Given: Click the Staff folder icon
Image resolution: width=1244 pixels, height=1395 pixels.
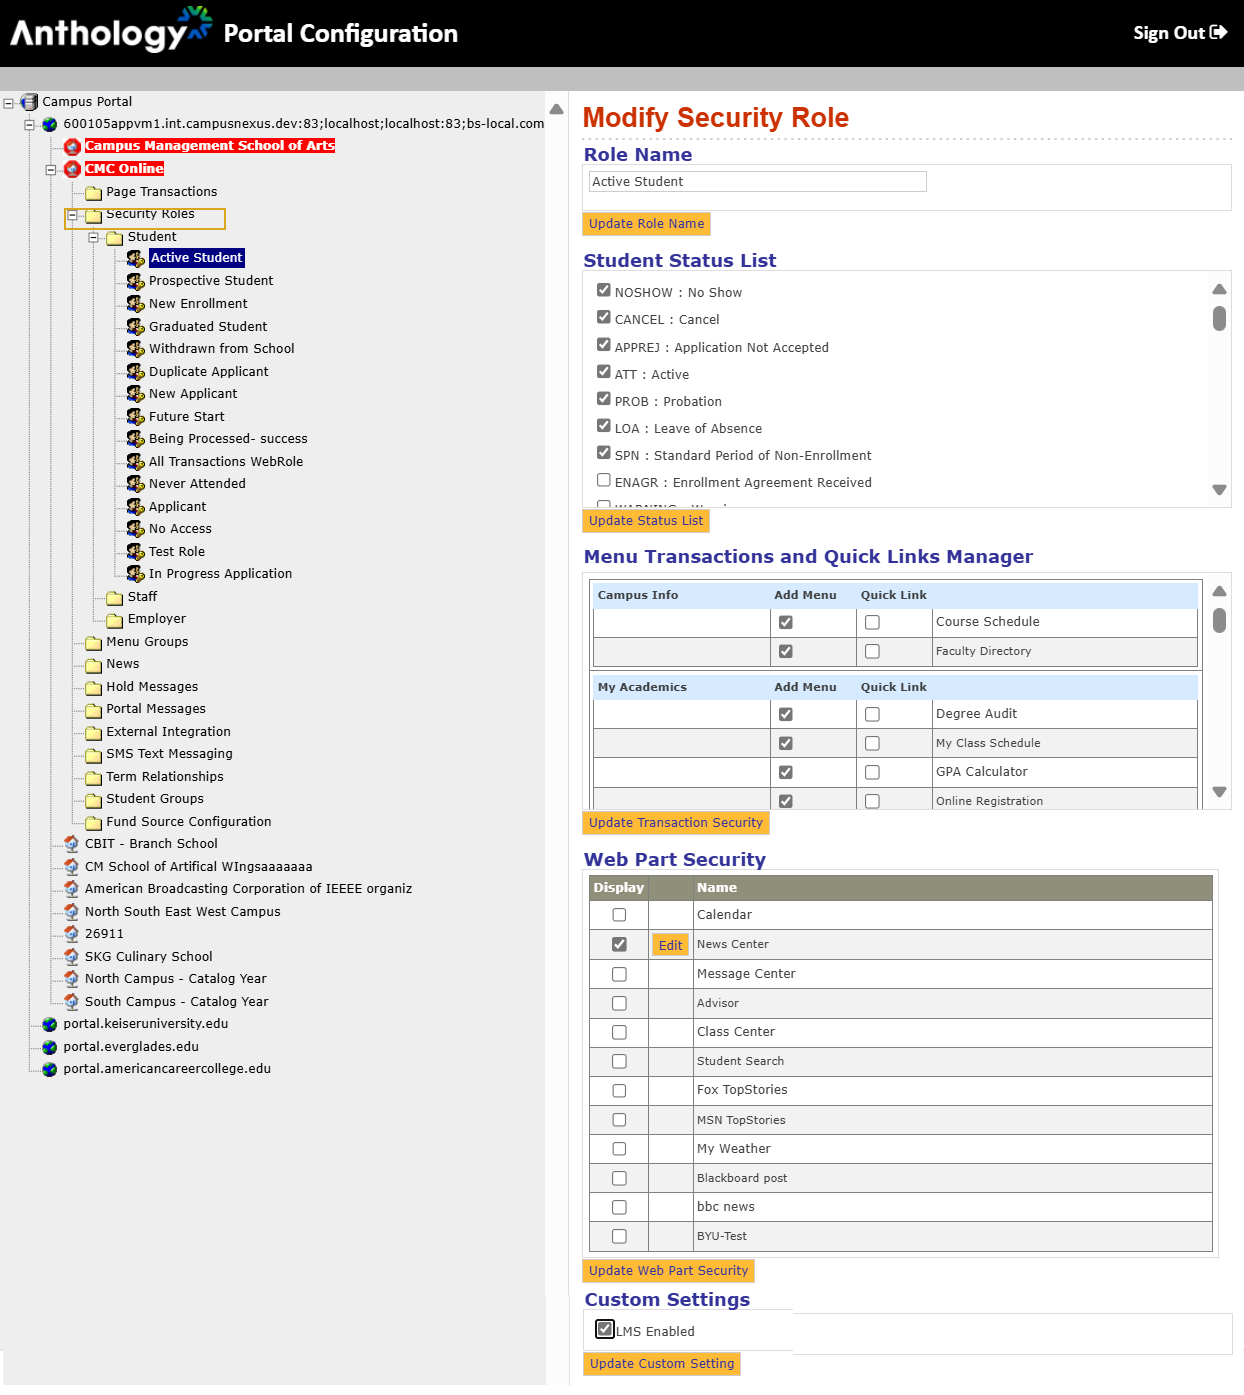Looking at the screenshot, I should click(x=114, y=597).
